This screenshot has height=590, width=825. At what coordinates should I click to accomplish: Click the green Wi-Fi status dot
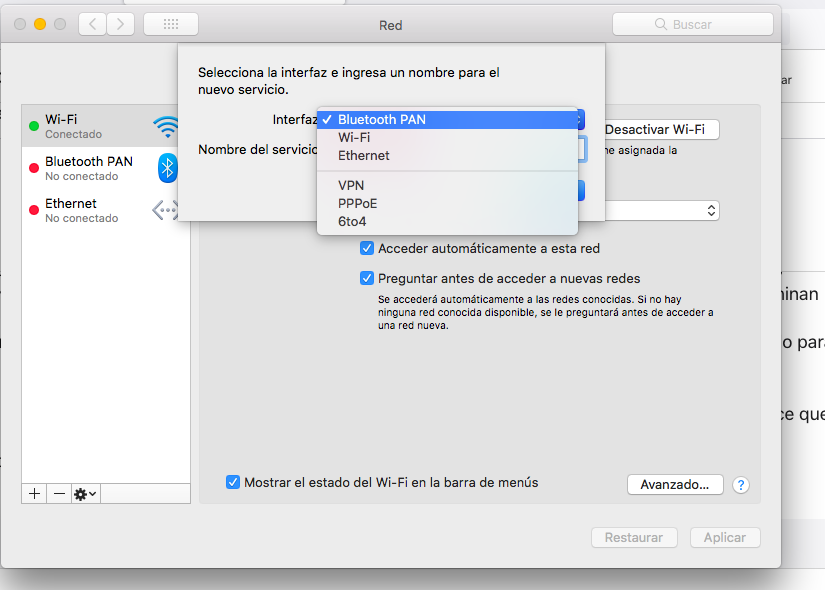34,126
